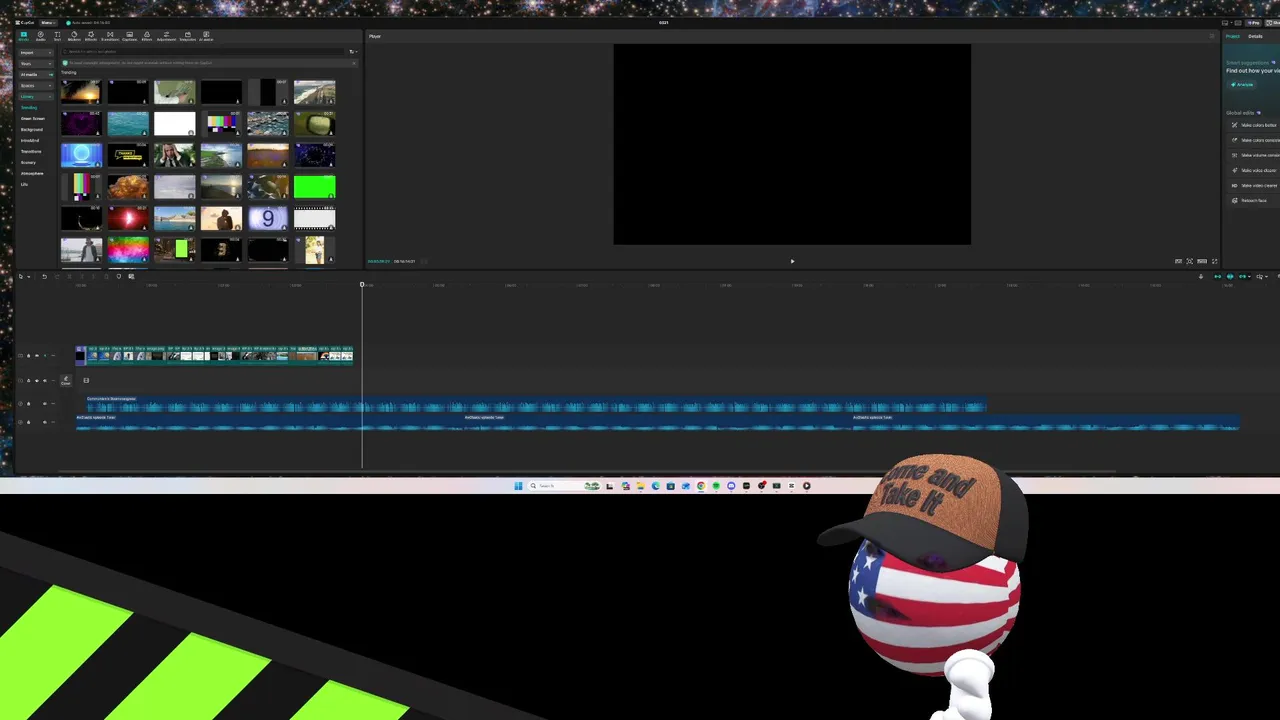Click the player options menu icon
Screen dimensions: 1280x720
[1212, 36]
